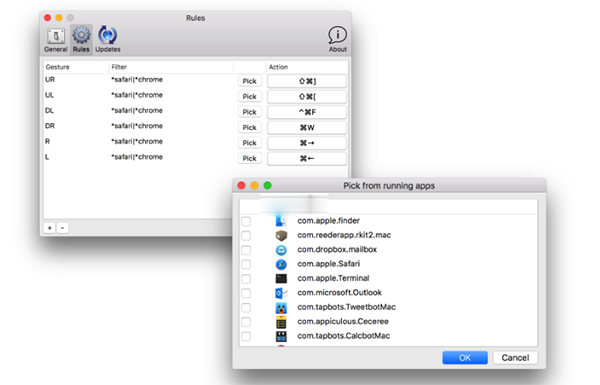This screenshot has height=385, width=600.
Task: Select the R gesture cell
Action: click(x=47, y=141)
